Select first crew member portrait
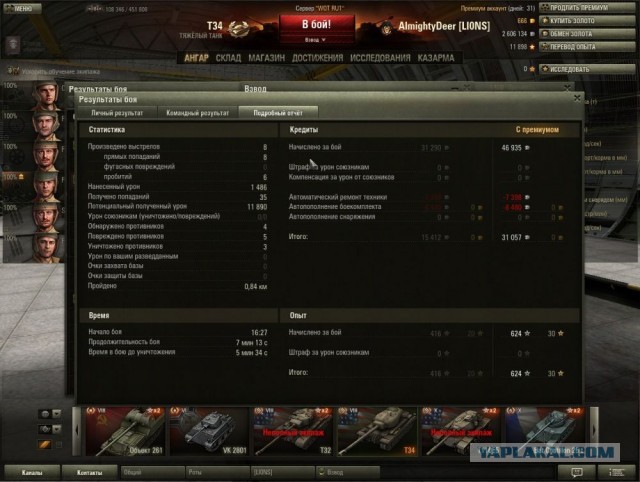Screen dimensions: 640x482 pyautogui.click(x=47, y=96)
